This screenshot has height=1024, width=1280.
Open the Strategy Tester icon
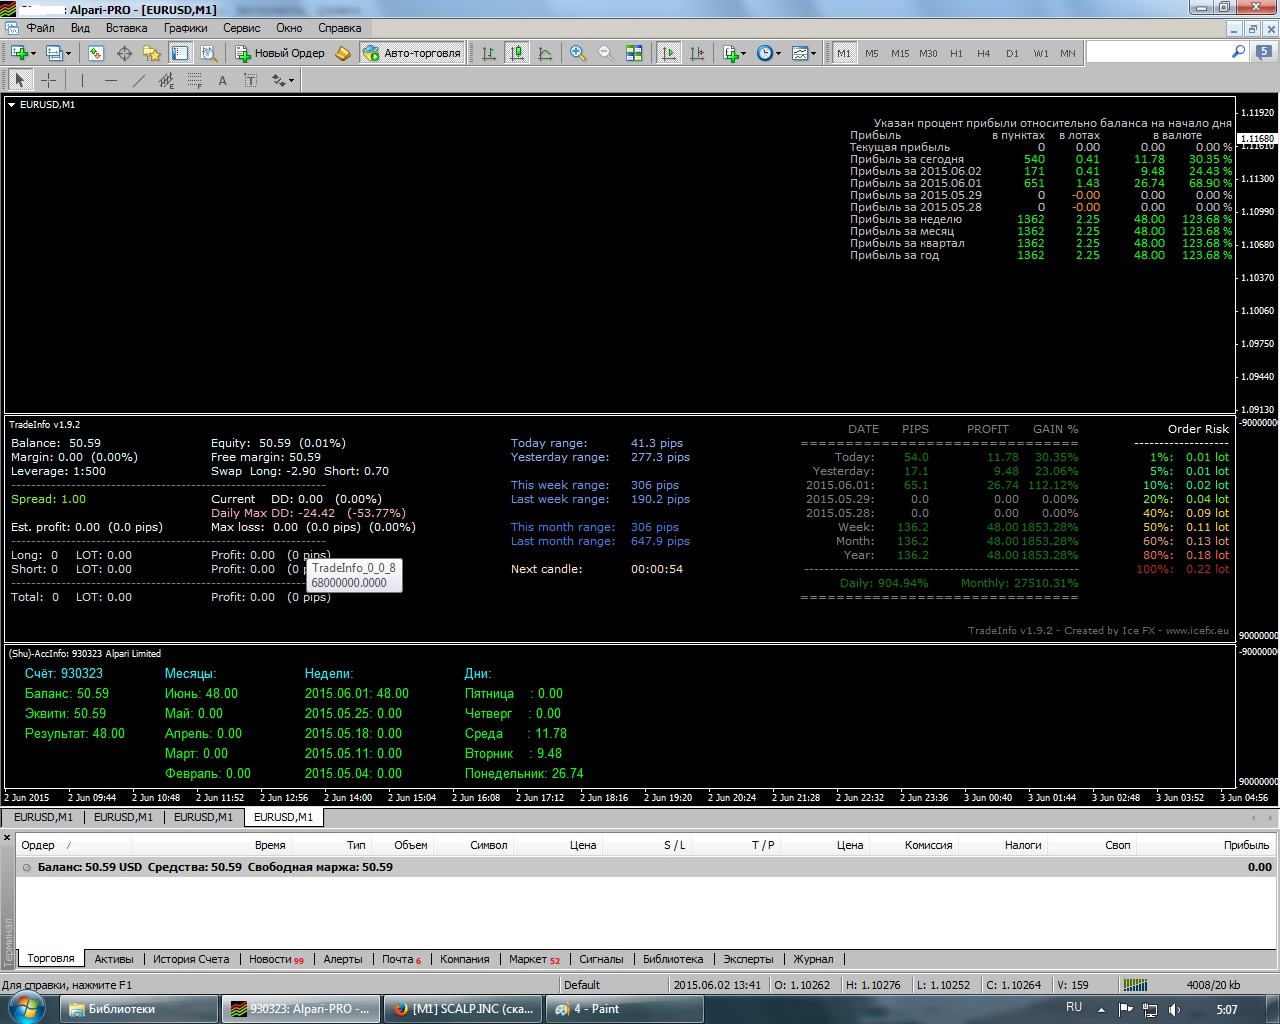[x=208, y=53]
